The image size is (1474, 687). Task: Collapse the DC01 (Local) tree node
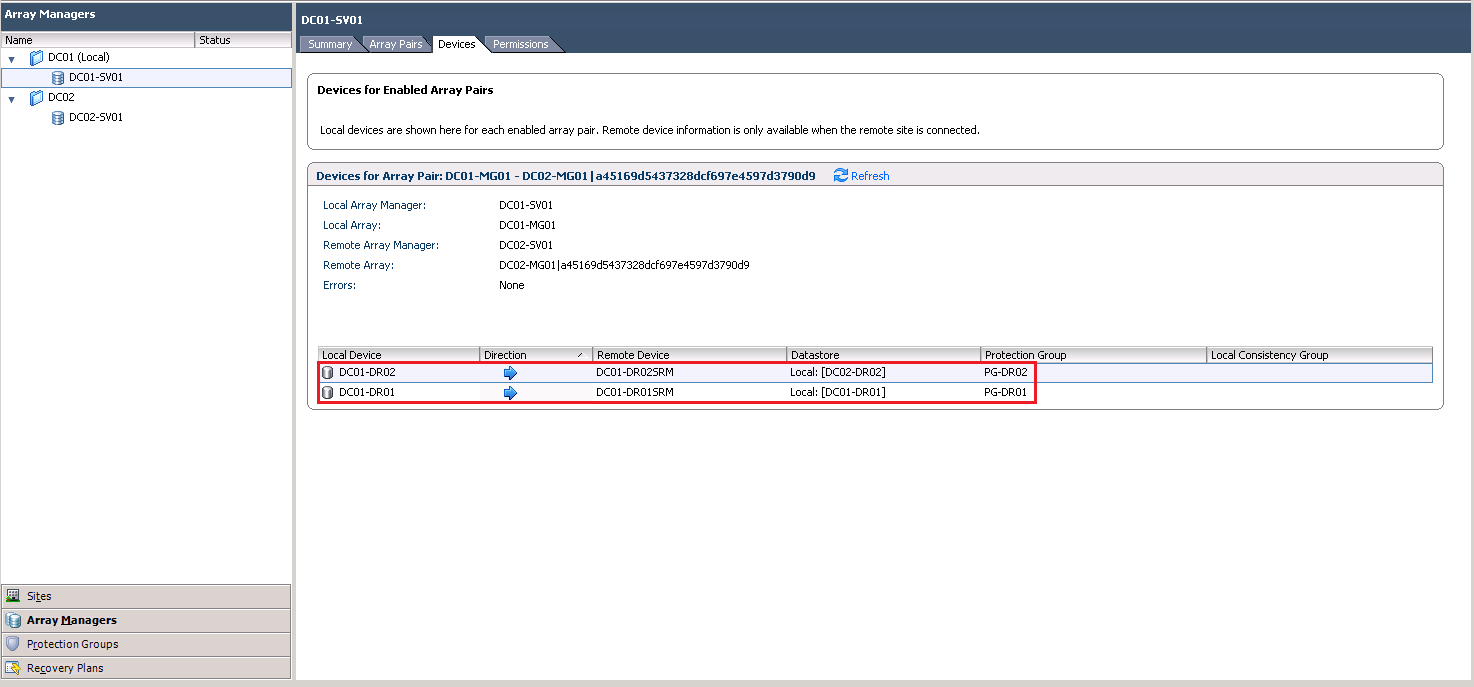tap(12, 58)
